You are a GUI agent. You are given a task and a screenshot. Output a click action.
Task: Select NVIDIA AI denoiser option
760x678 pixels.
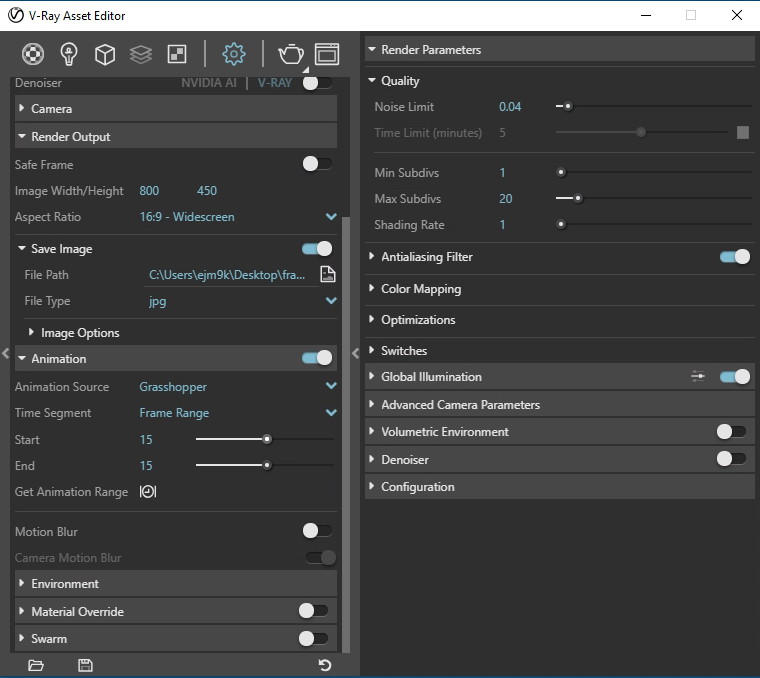(209, 83)
